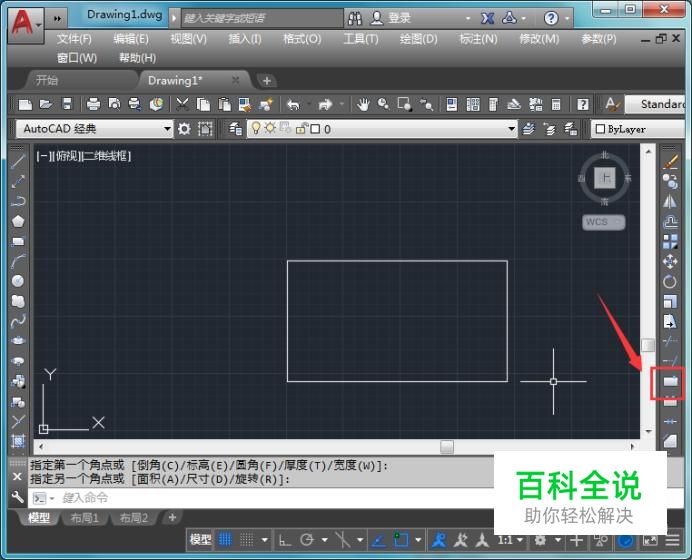Click the Copy icon in the toolbar
The image size is (692, 560).
pyautogui.click(x=203, y=105)
